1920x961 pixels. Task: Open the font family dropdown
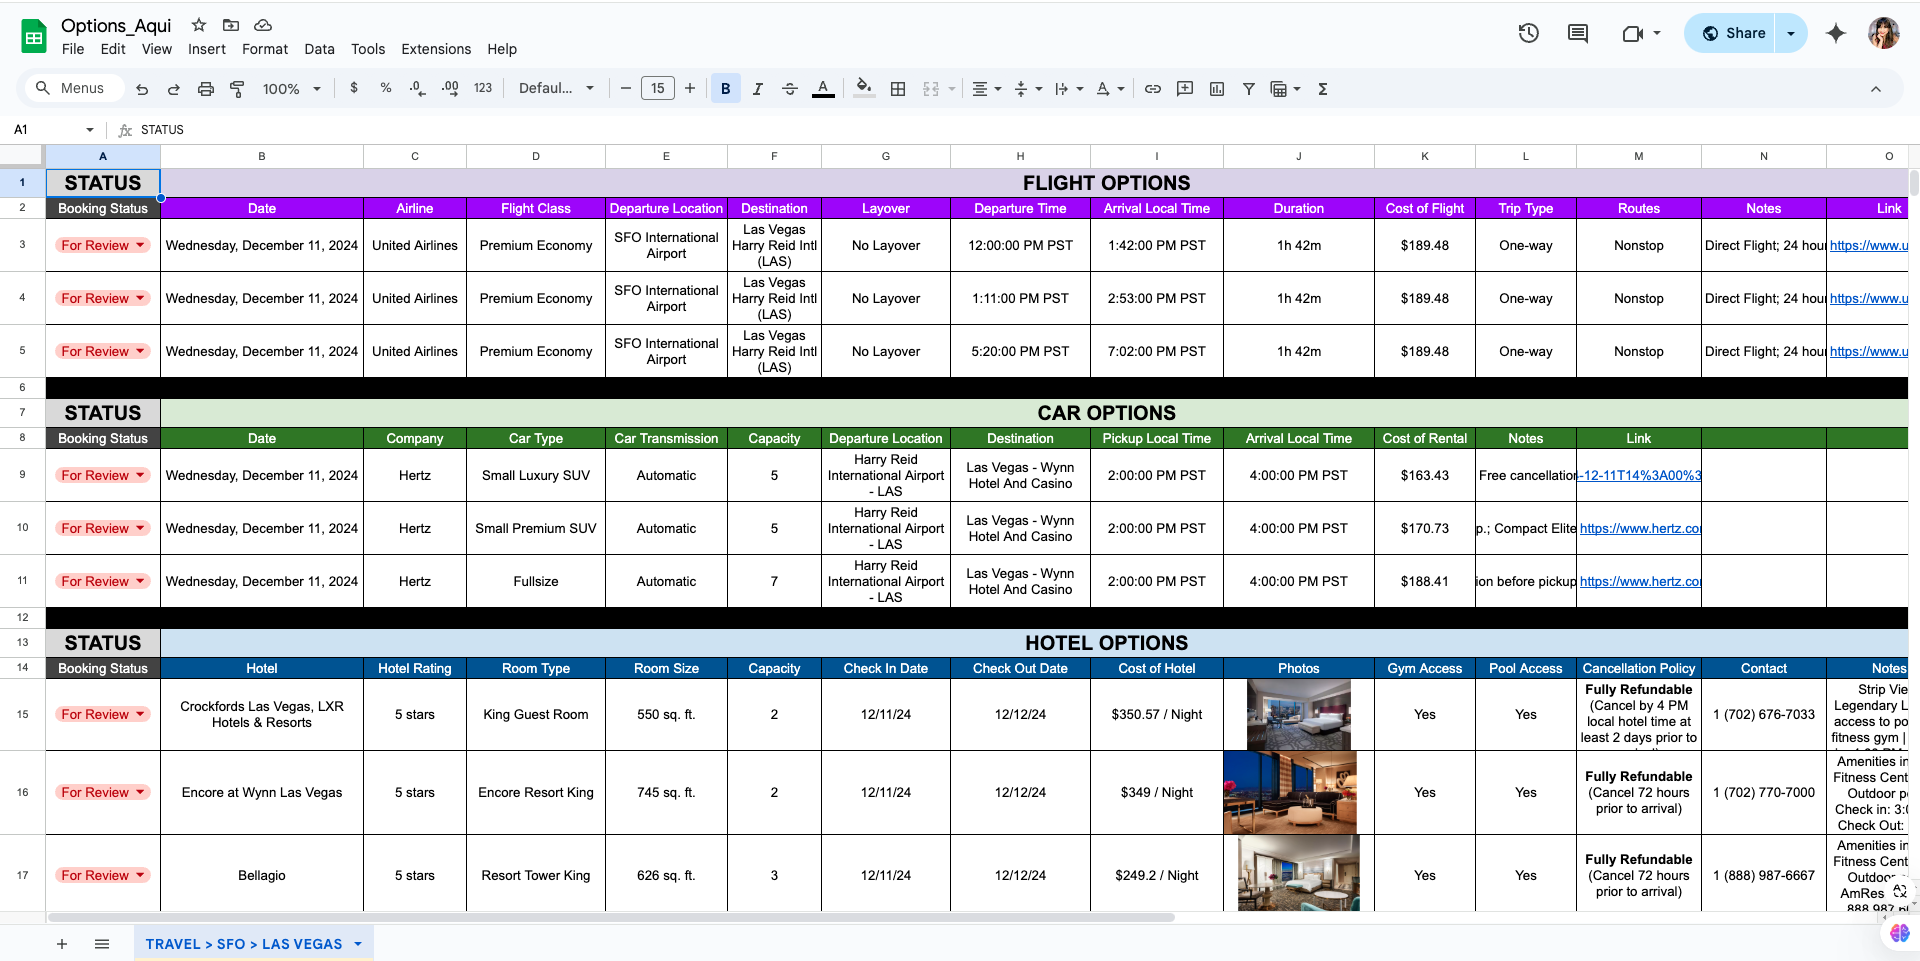click(556, 88)
